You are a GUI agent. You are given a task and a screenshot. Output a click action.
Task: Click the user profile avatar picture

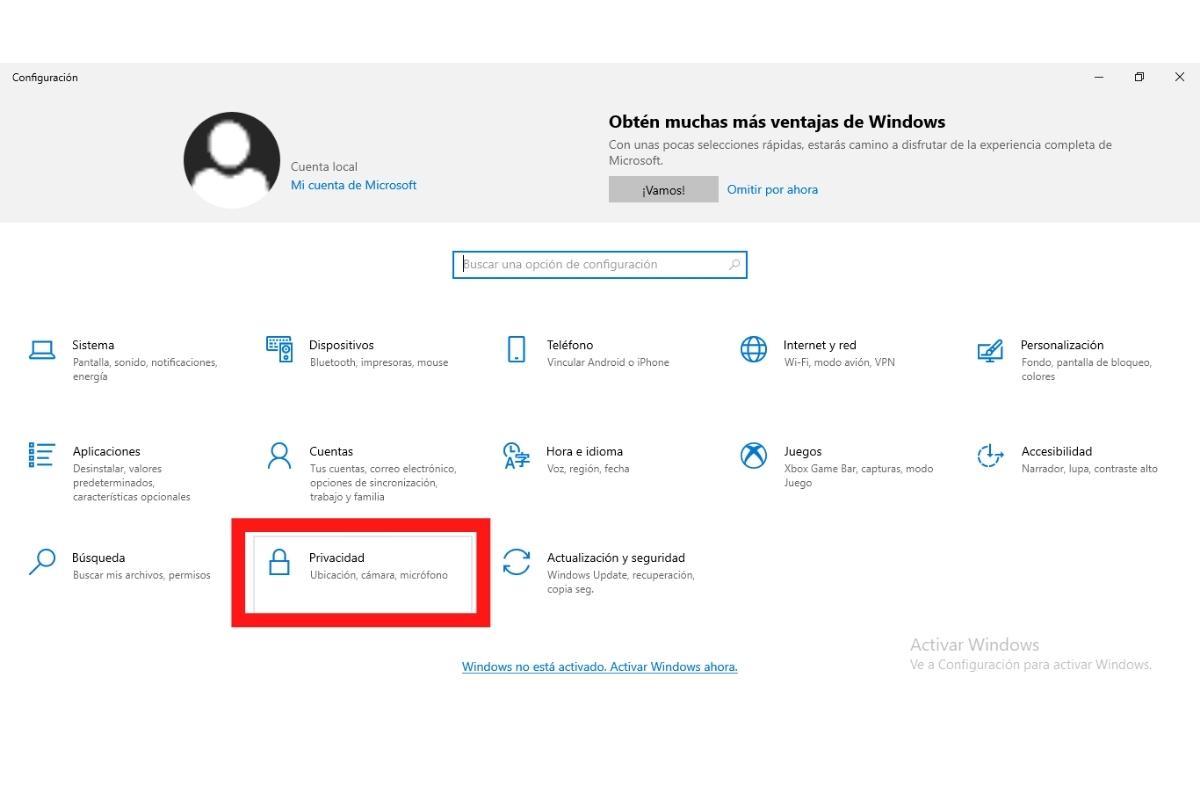coord(232,160)
